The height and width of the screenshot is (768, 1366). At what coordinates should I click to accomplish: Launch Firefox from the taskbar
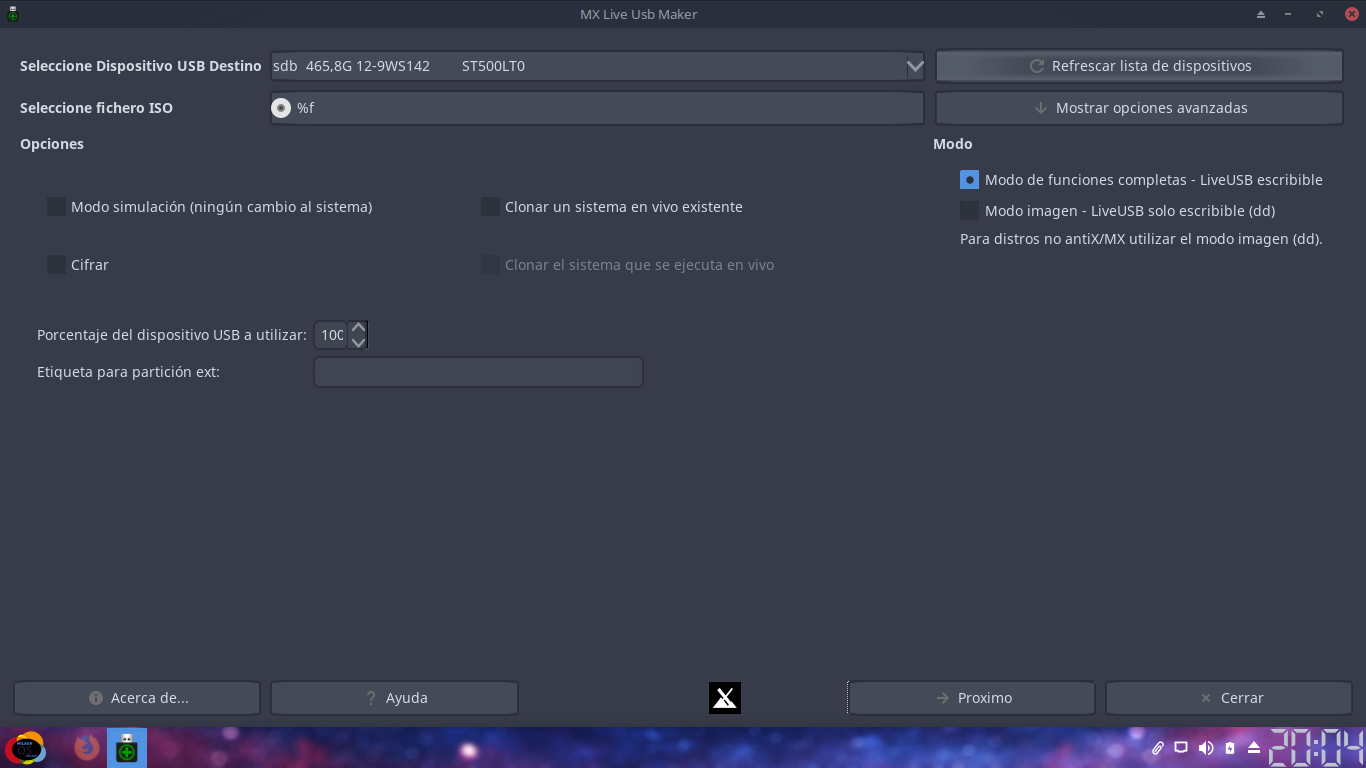point(87,748)
